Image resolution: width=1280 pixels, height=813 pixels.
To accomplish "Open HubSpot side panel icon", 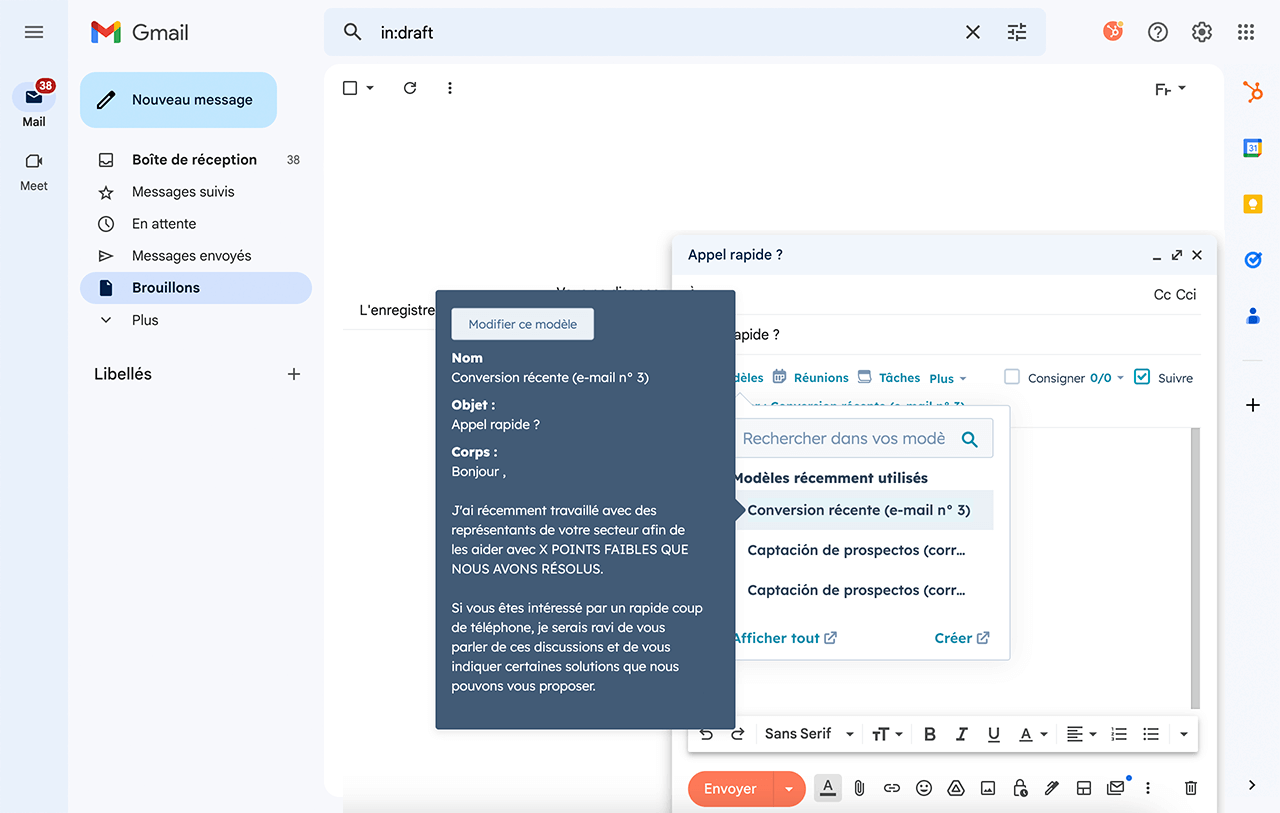I will pyautogui.click(x=1252, y=93).
